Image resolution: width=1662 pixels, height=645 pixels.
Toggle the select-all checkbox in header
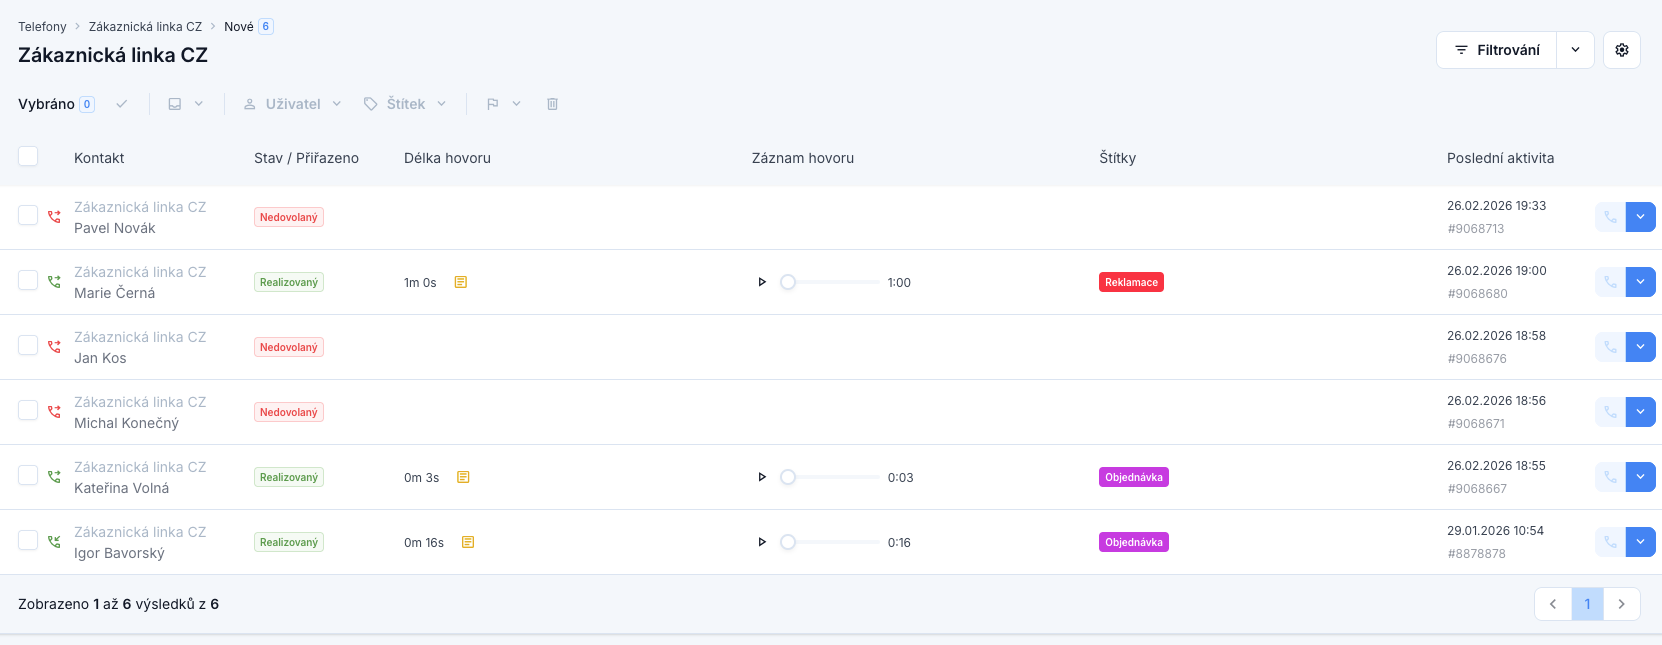click(28, 156)
